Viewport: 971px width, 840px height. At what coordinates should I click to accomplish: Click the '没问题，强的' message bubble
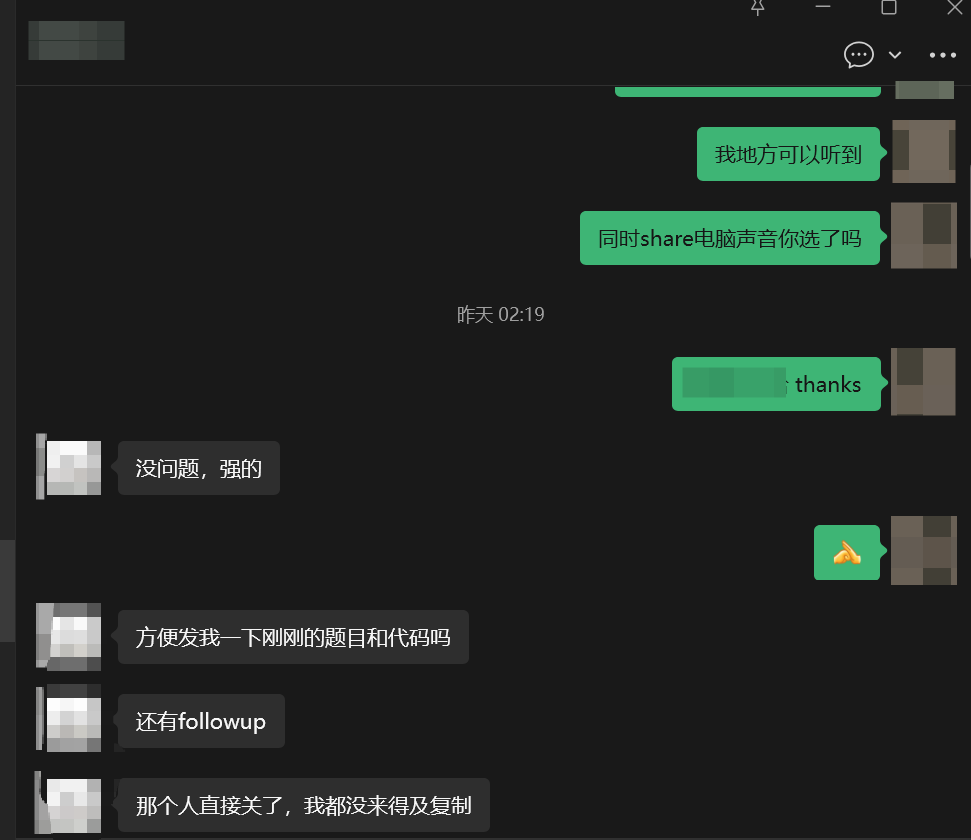click(x=199, y=468)
